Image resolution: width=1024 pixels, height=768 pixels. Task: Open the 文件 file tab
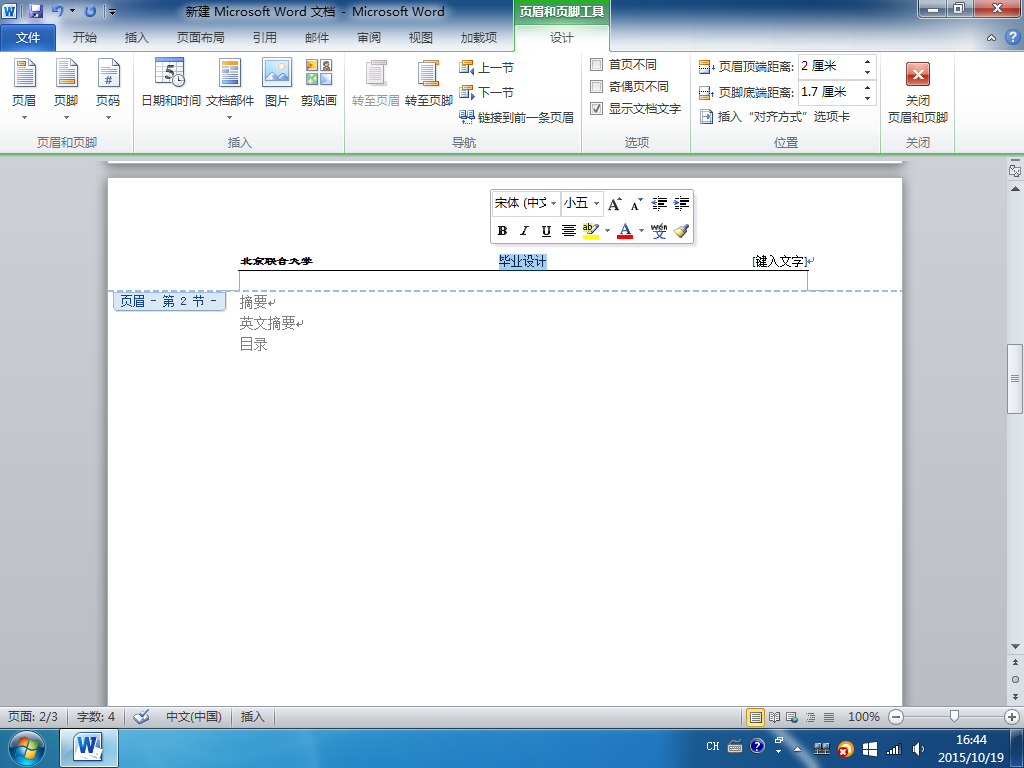28,38
